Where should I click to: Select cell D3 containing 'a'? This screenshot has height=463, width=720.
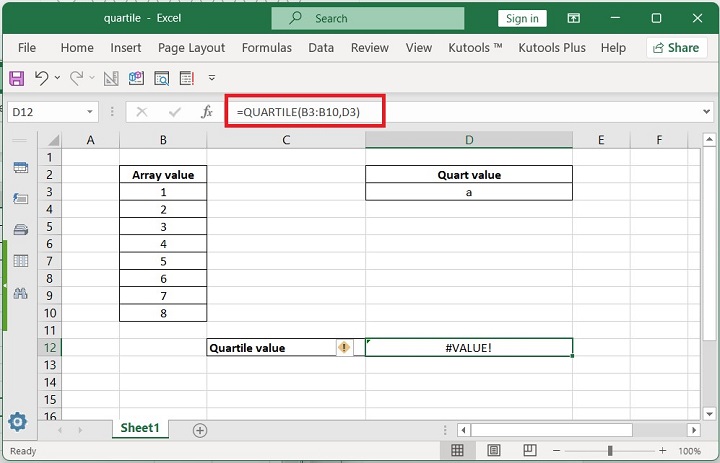pos(469,192)
